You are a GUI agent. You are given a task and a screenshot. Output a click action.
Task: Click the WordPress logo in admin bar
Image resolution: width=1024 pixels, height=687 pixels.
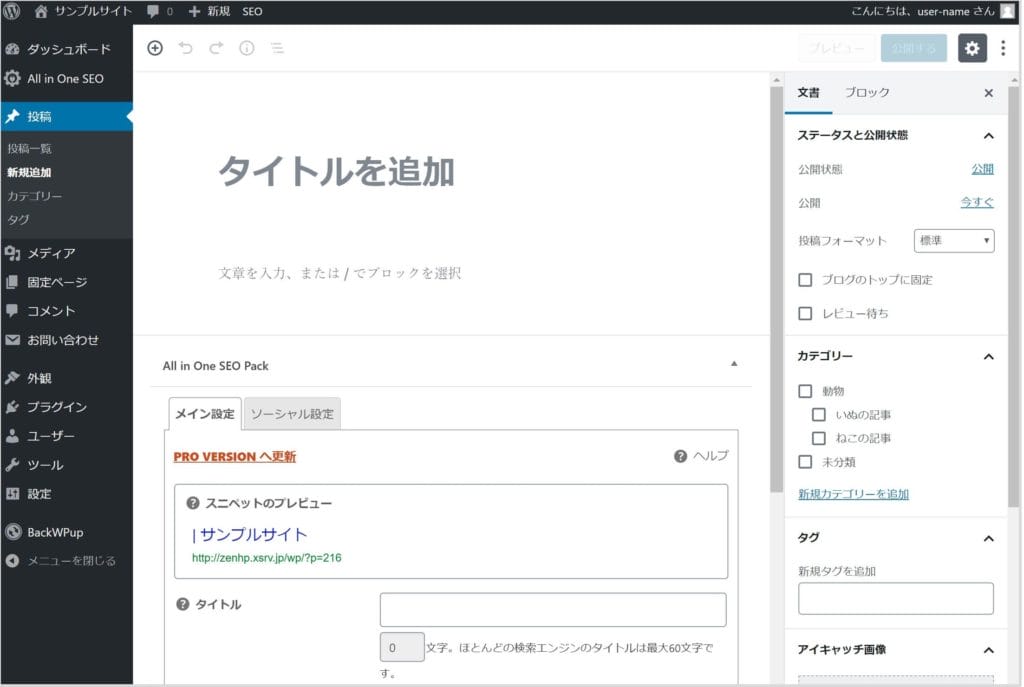13,11
